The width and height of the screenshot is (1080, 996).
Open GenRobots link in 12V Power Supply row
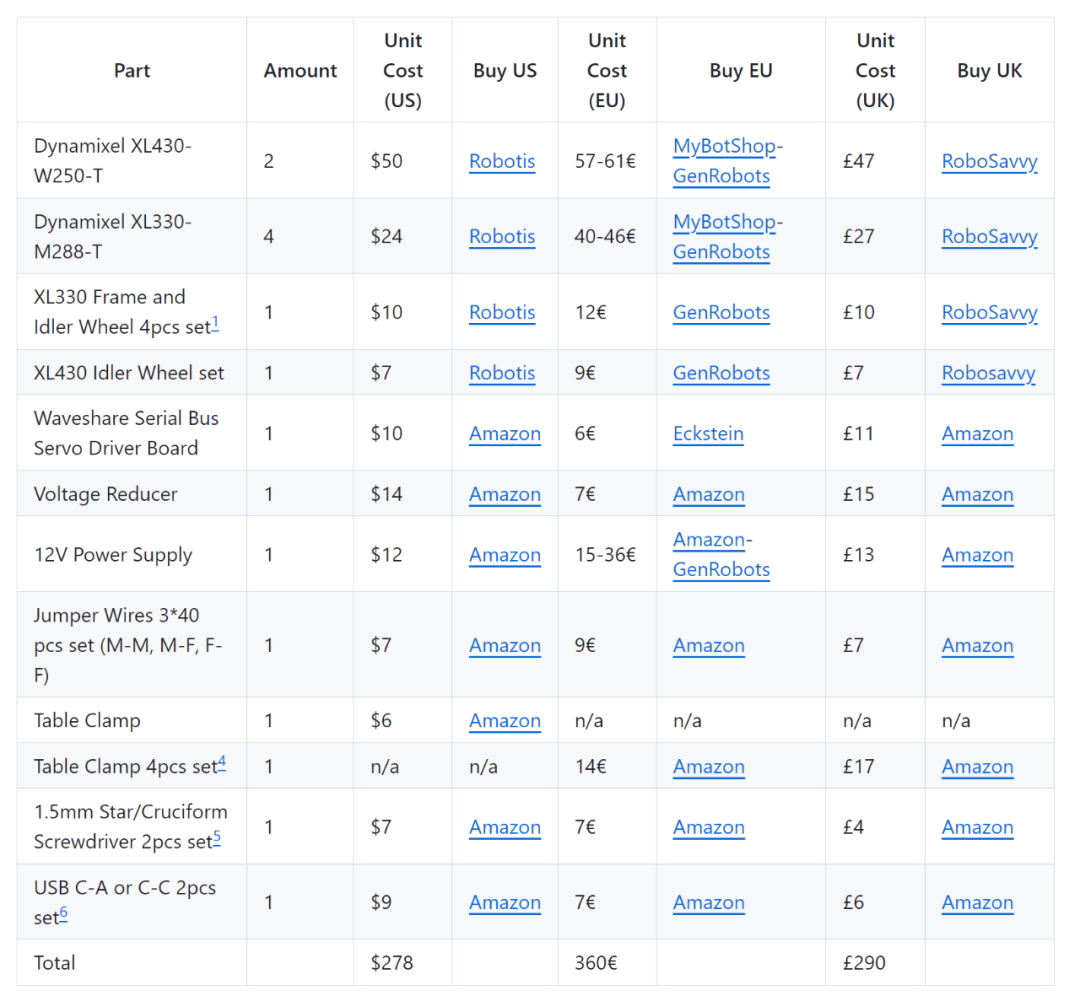[721, 569]
